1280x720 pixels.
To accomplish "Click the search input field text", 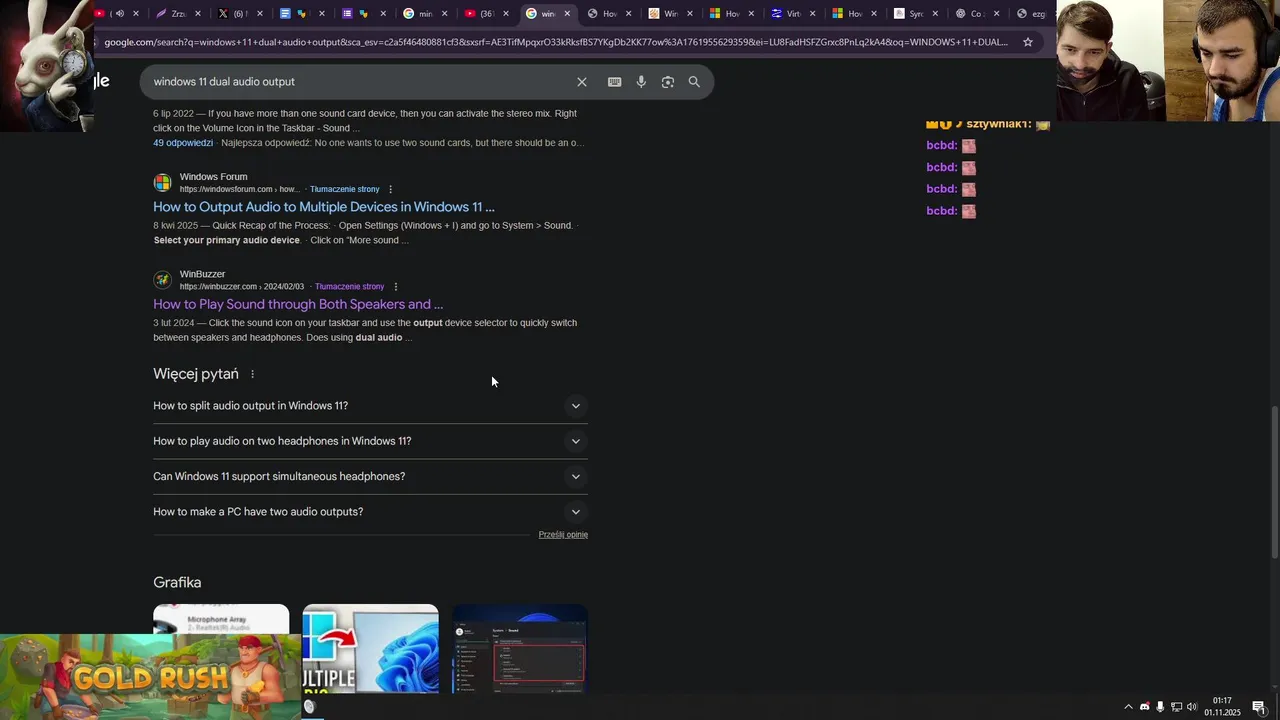I will click(224, 82).
